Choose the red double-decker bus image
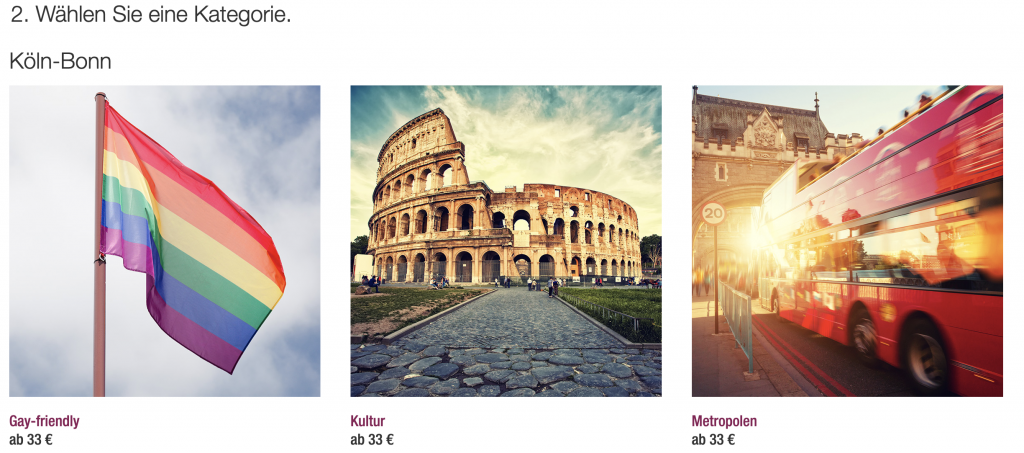 [847, 241]
